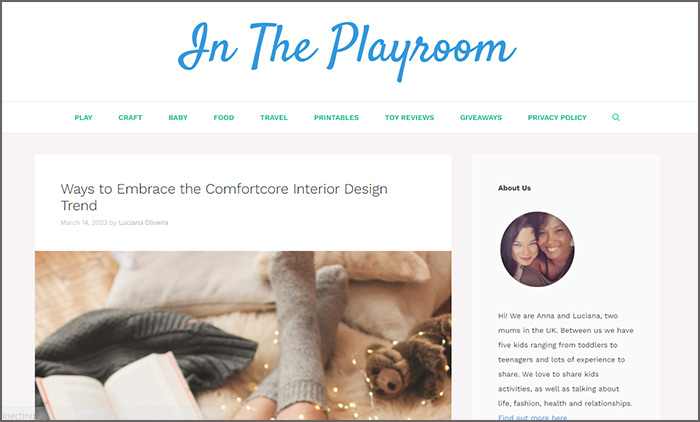Click author name Luciana Oliveira
This screenshot has width=700, height=422.
tap(143, 222)
